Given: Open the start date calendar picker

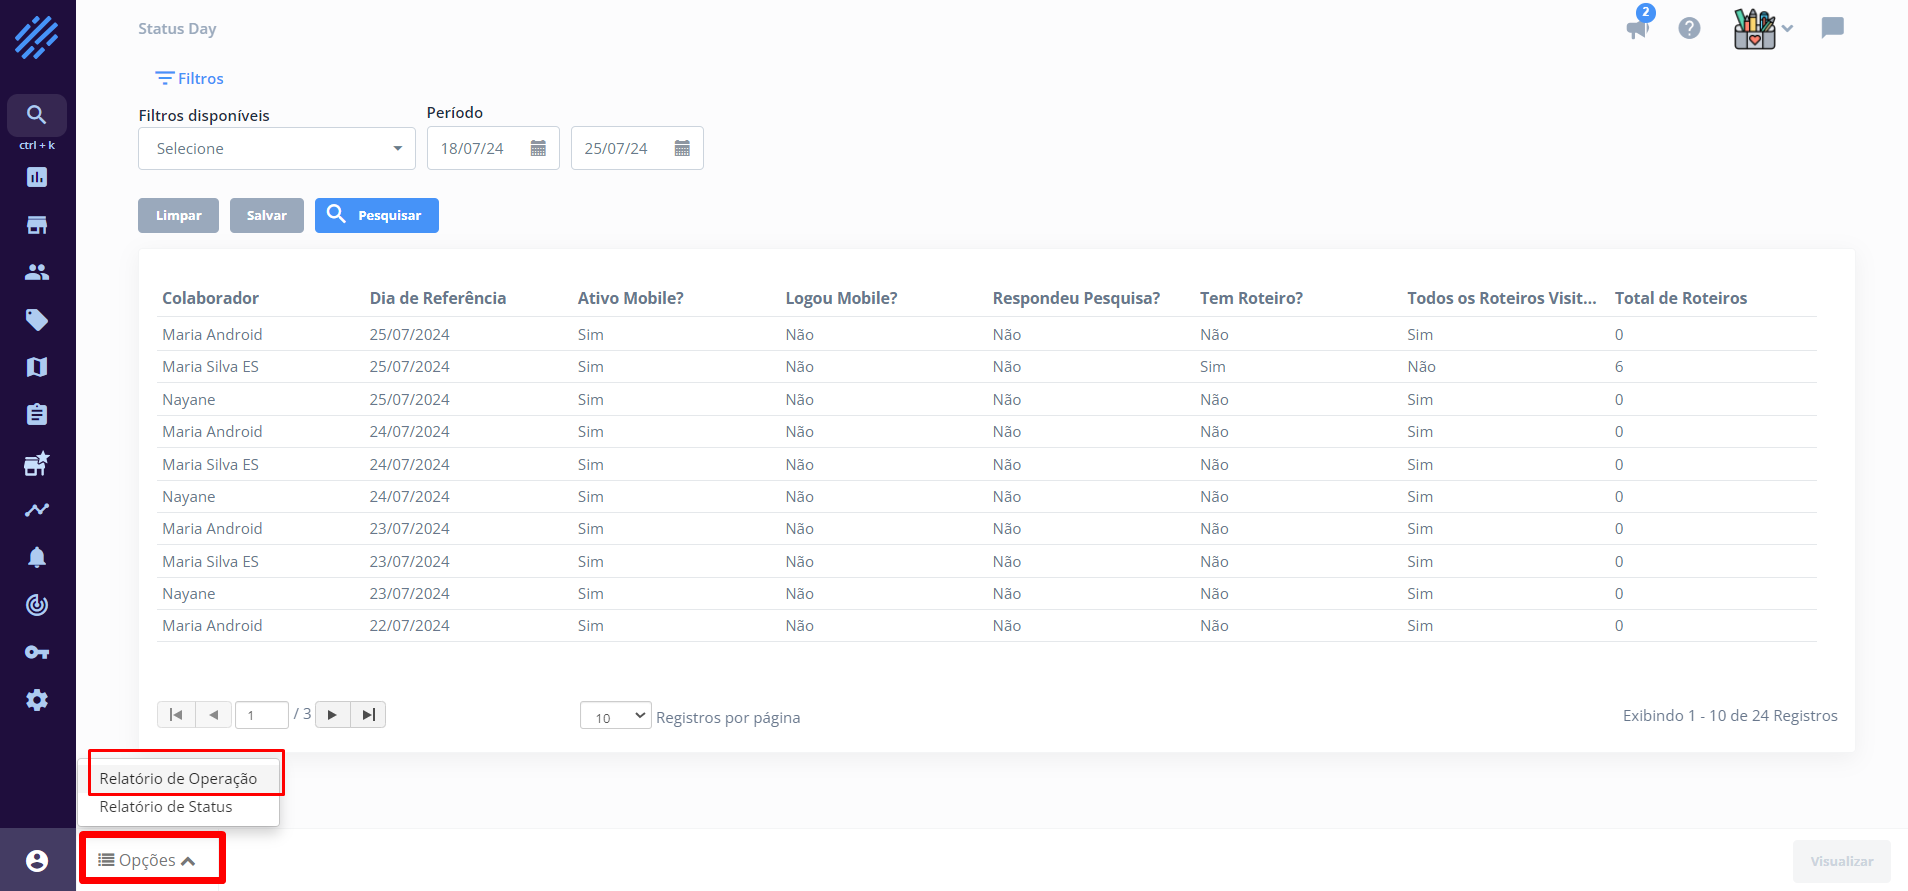Looking at the screenshot, I should tap(538, 149).
